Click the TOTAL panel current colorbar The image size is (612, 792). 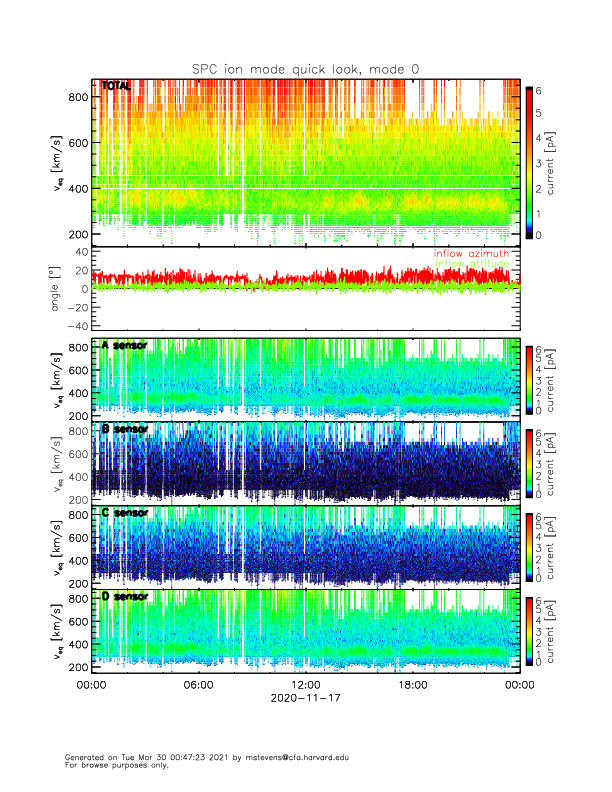tap(530, 162)
